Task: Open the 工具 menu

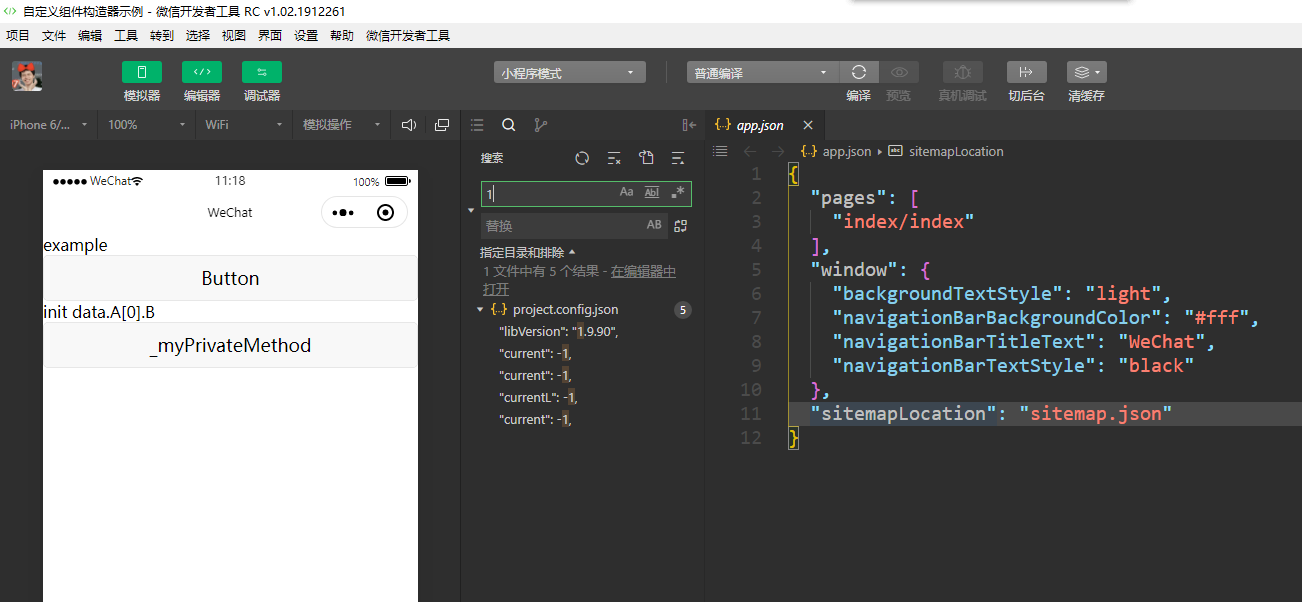Action: [x=126, y=35]
